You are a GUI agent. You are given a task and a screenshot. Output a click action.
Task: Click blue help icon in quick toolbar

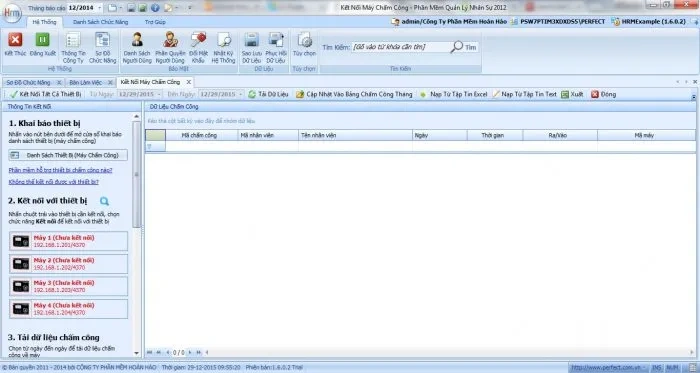[155, 8]
